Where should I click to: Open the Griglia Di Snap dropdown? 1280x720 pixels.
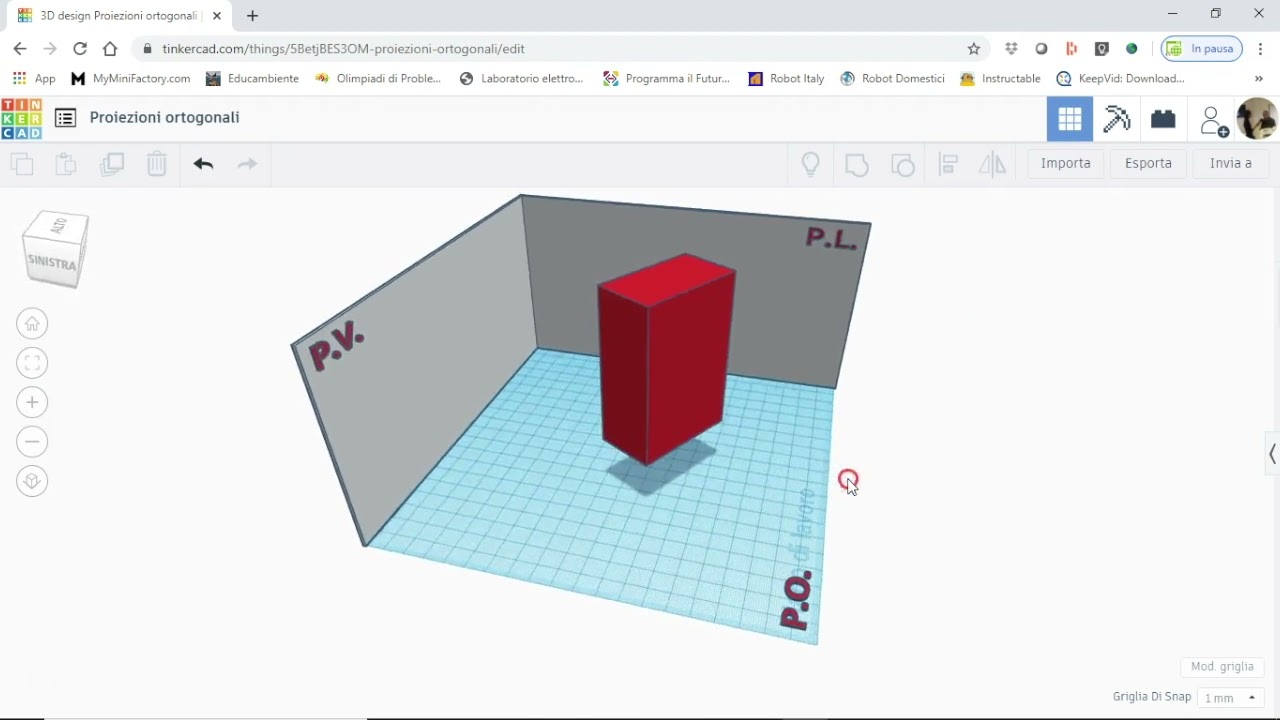(1230, 697)
